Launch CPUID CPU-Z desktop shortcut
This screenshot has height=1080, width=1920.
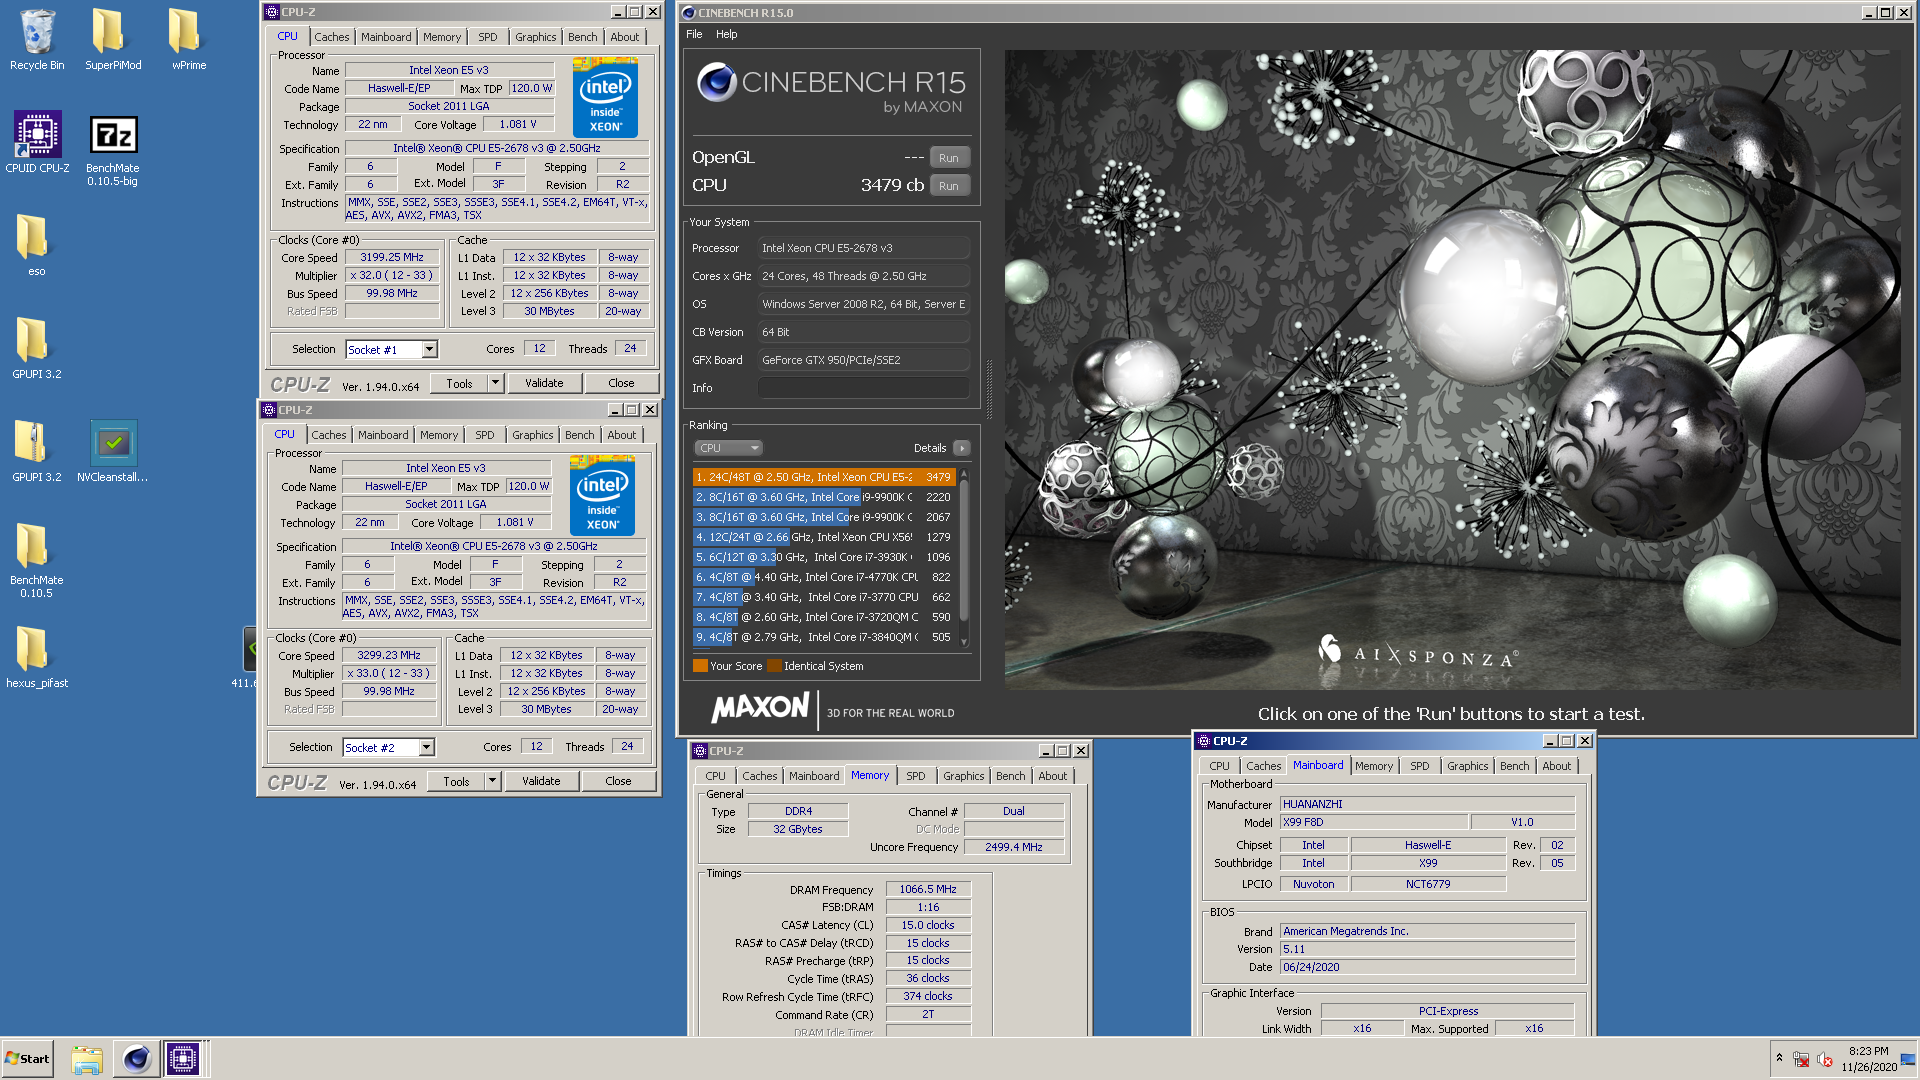pos(37,142)
